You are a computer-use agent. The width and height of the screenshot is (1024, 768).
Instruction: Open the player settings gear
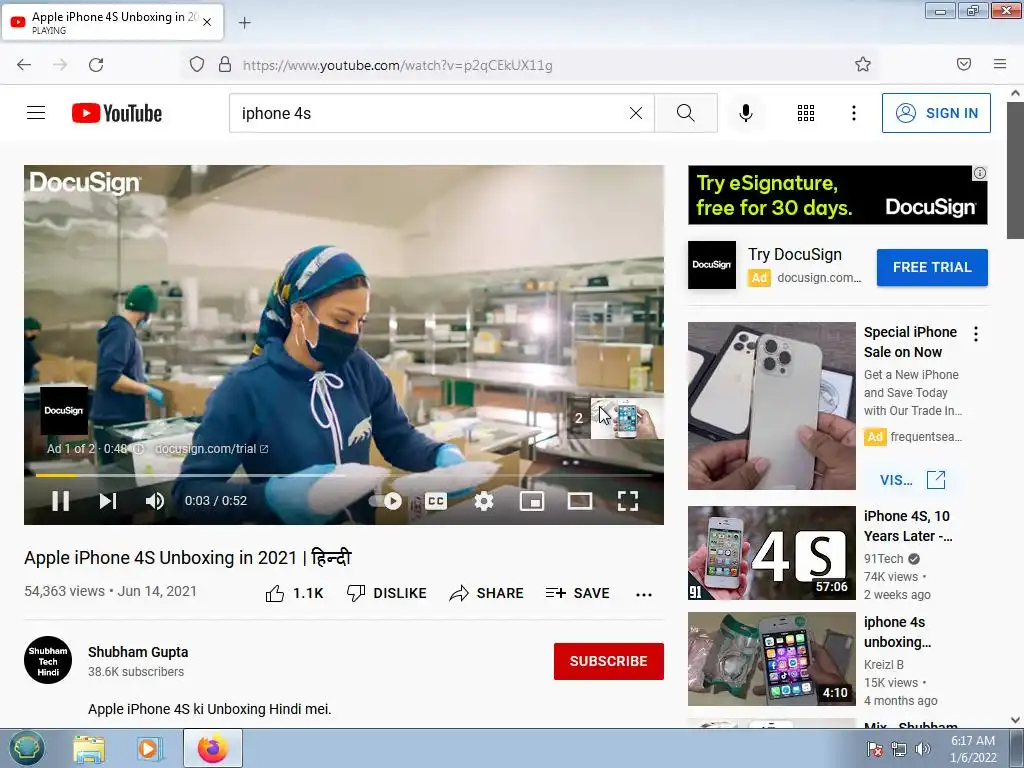484,501
